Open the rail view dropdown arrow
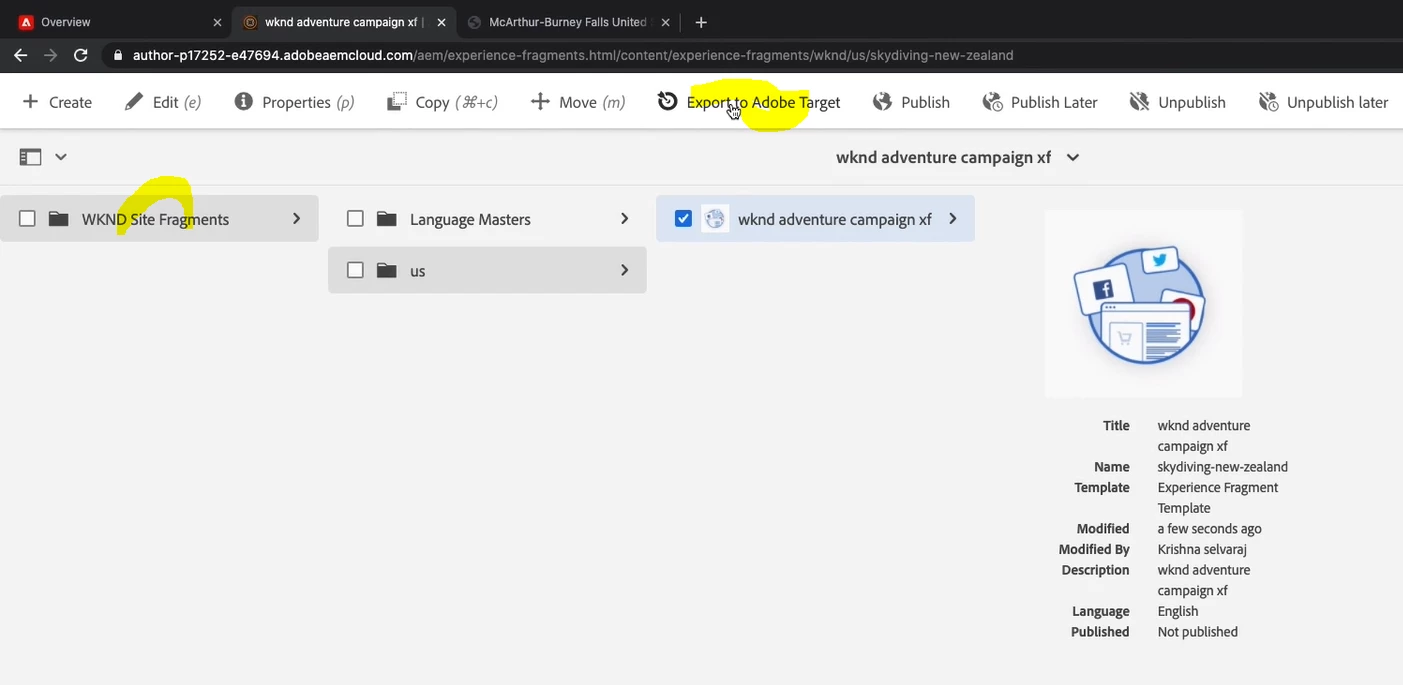Screen dimensions: 1403x685 [x=61, y=157]
